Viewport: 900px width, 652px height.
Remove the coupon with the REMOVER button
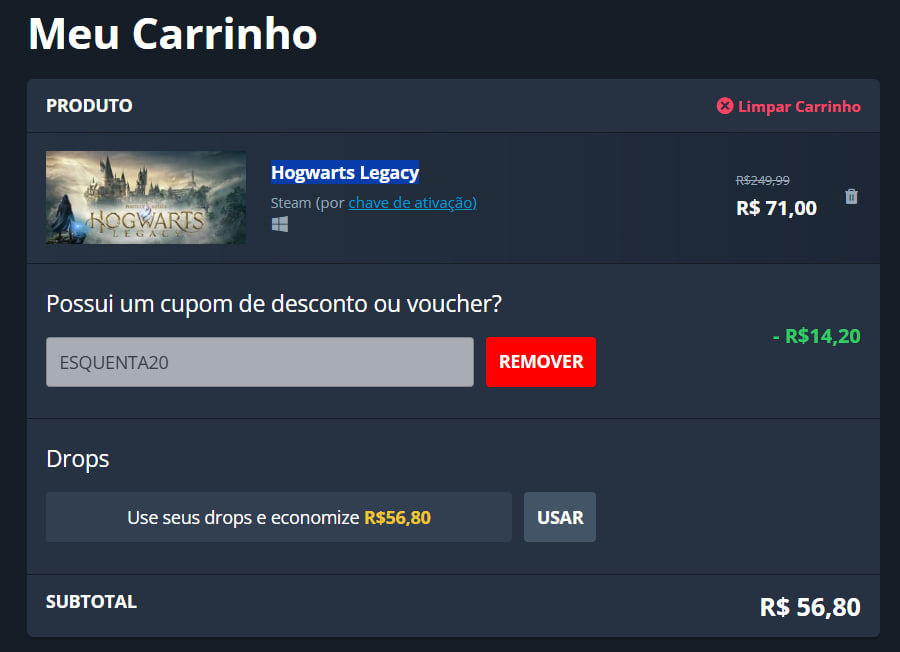541,362
